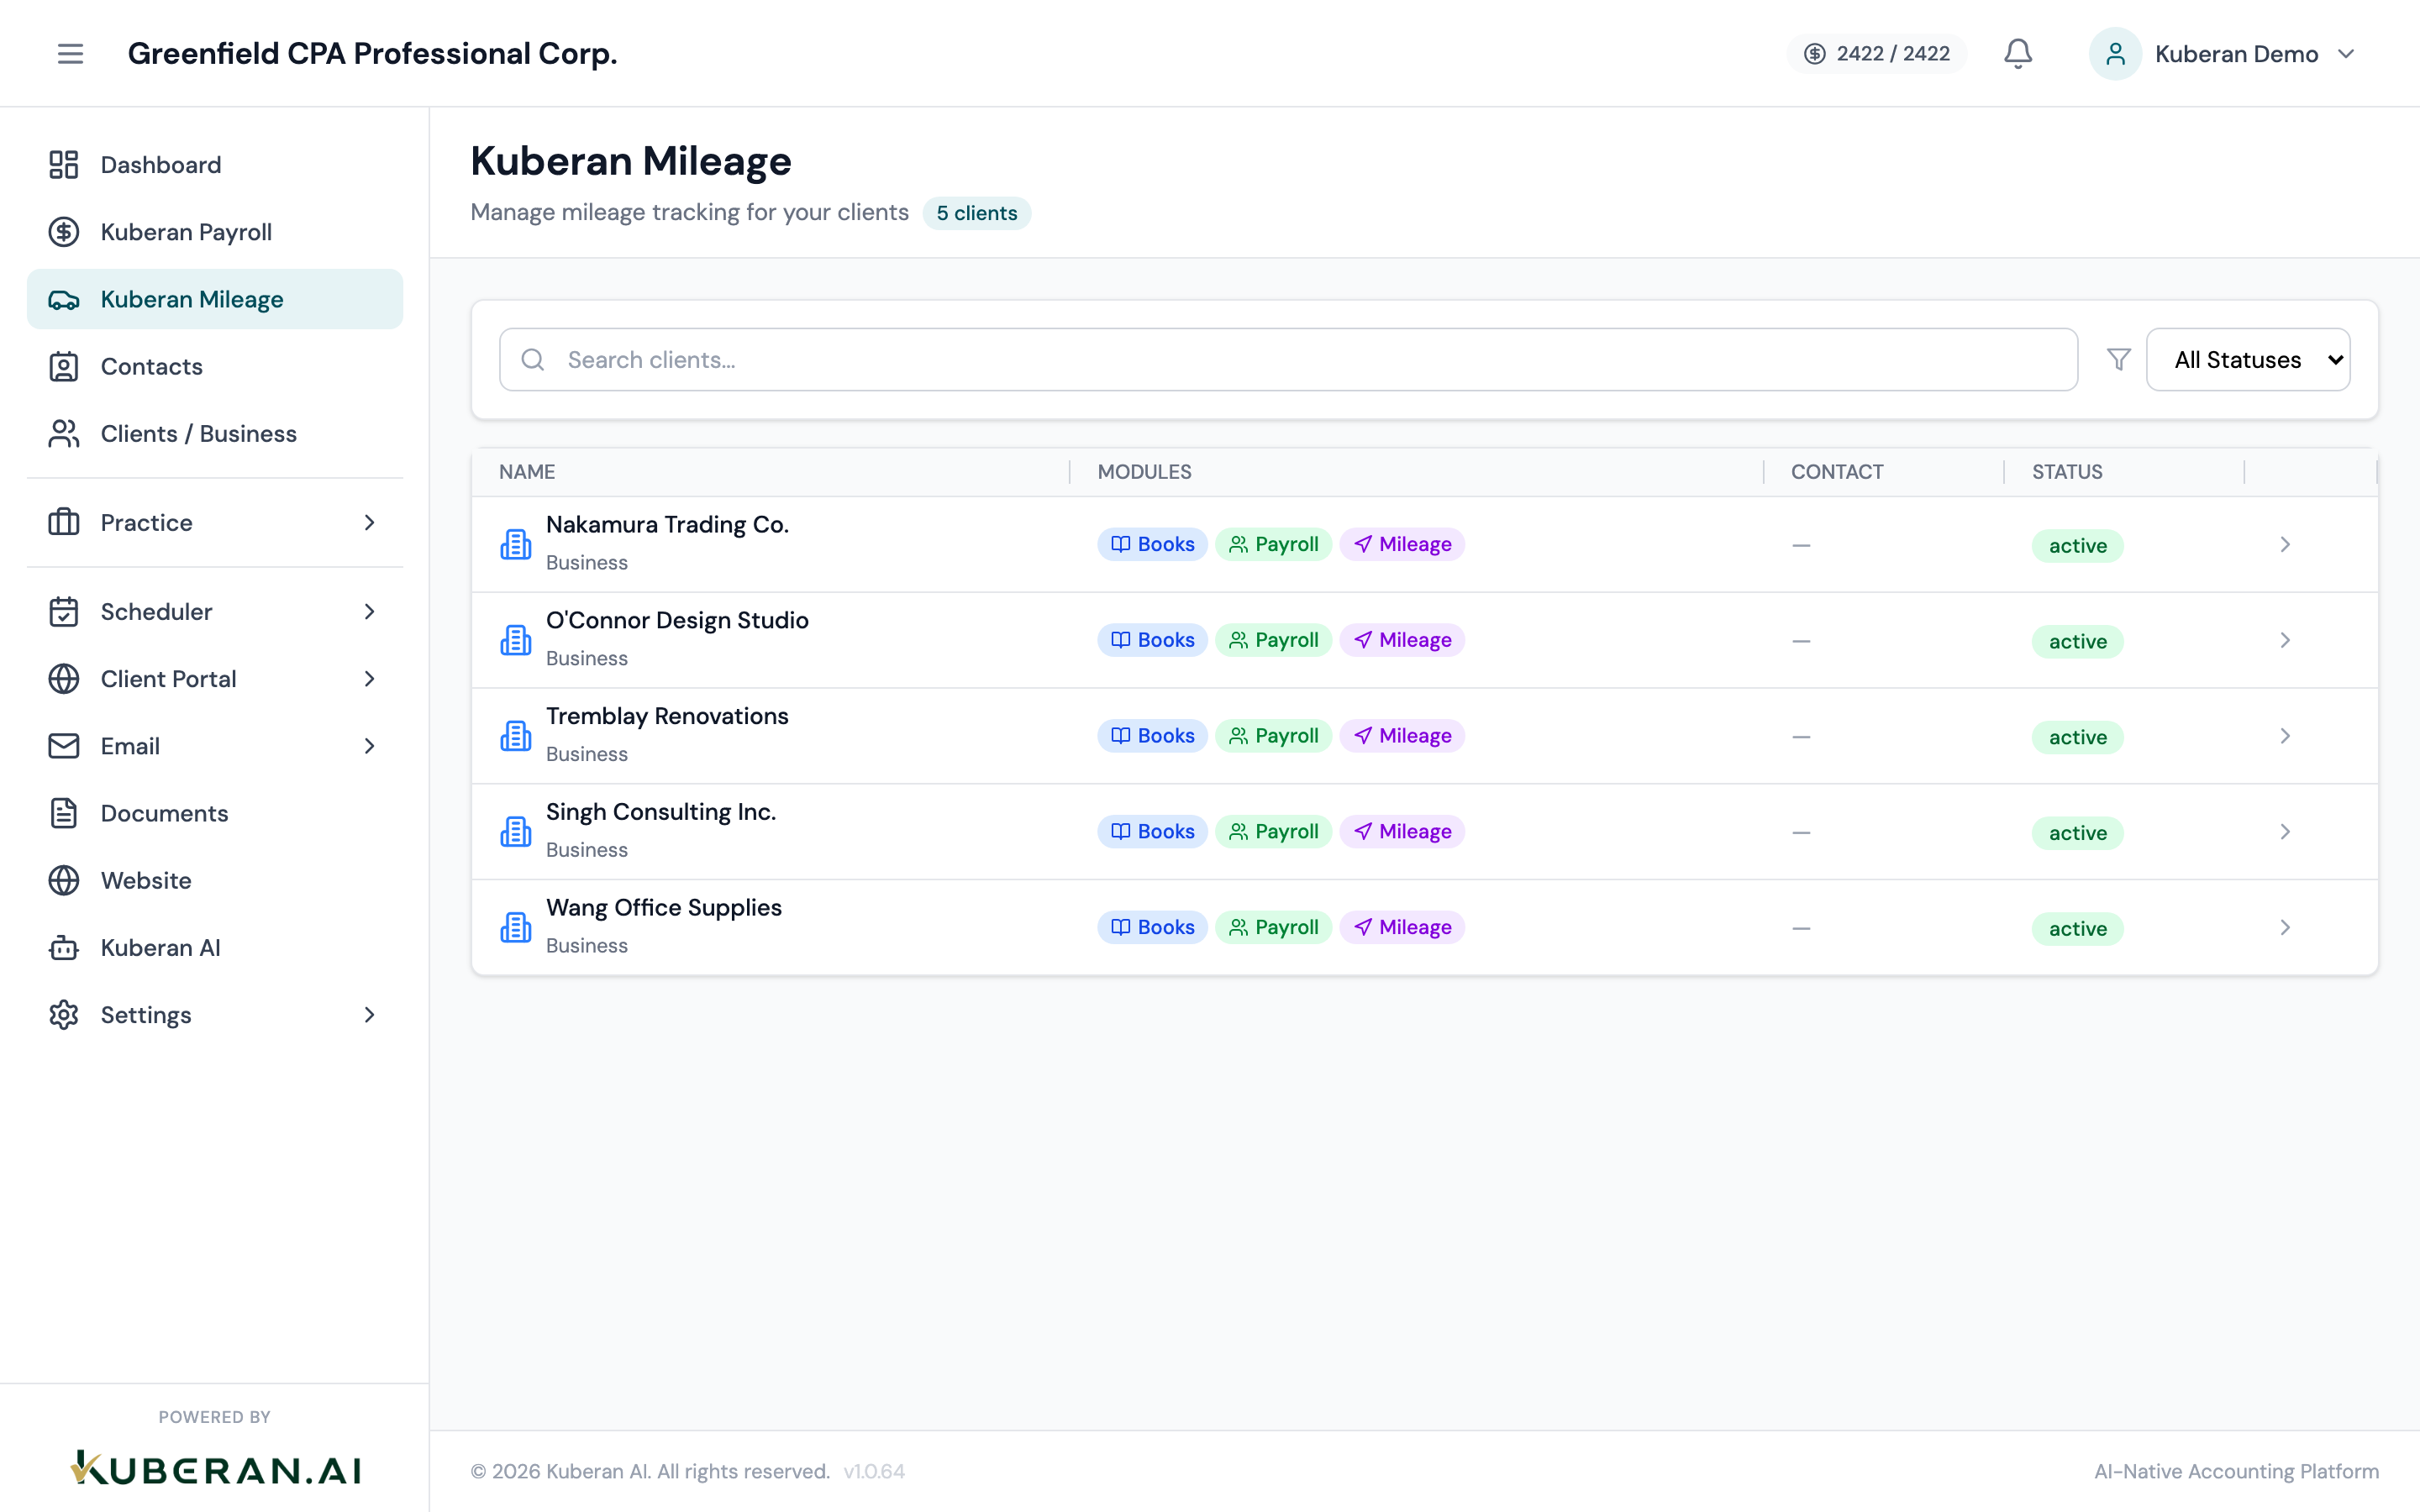Viewport: 2420px width, 1512px height.
Task: Expand the Email submenu chevron
Action: pyautogui.click(x=369, y=746)
